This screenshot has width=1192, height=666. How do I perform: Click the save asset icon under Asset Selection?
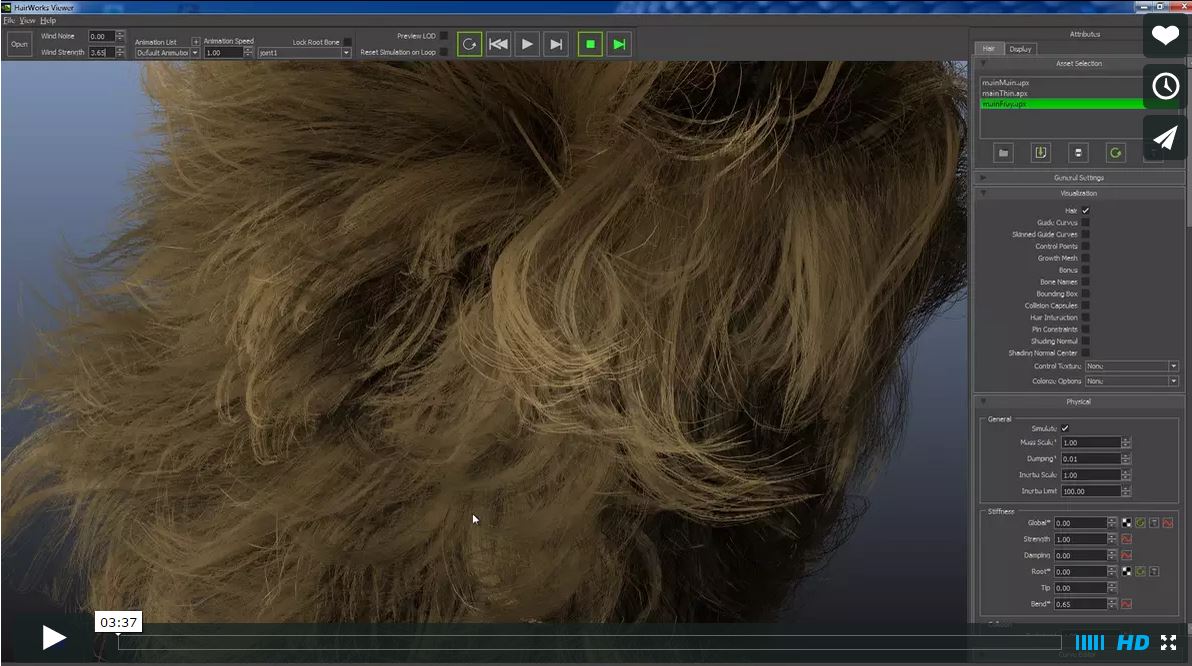1078,153
